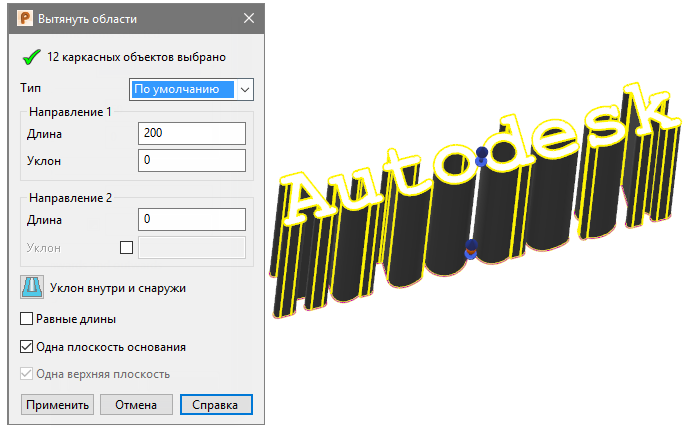Uncheck Одна плоскость основания checkbox
Screen dimensions: 699x438
pos(26,347)
